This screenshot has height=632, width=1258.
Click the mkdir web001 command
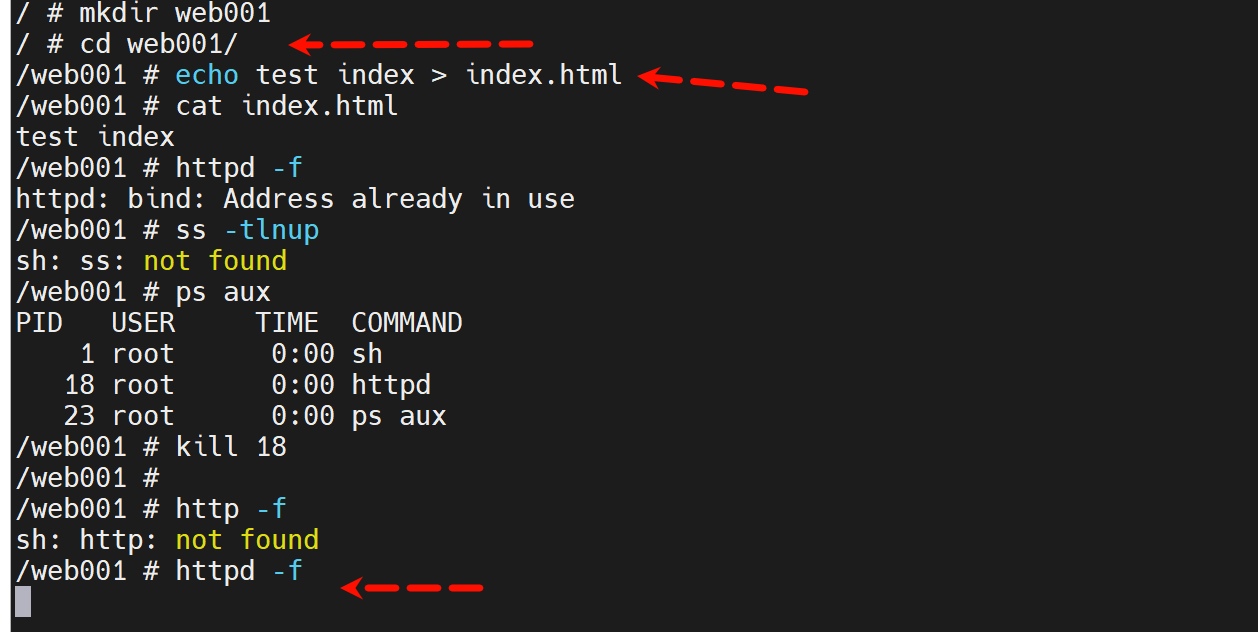coord(173,14)
